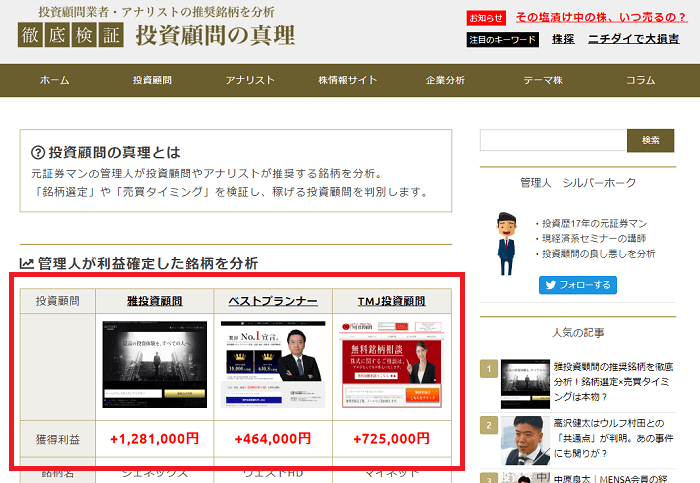The image size is (700, 483).
Task: Click the 人気の記事 sidebar heading
Action: click(578, 333)
